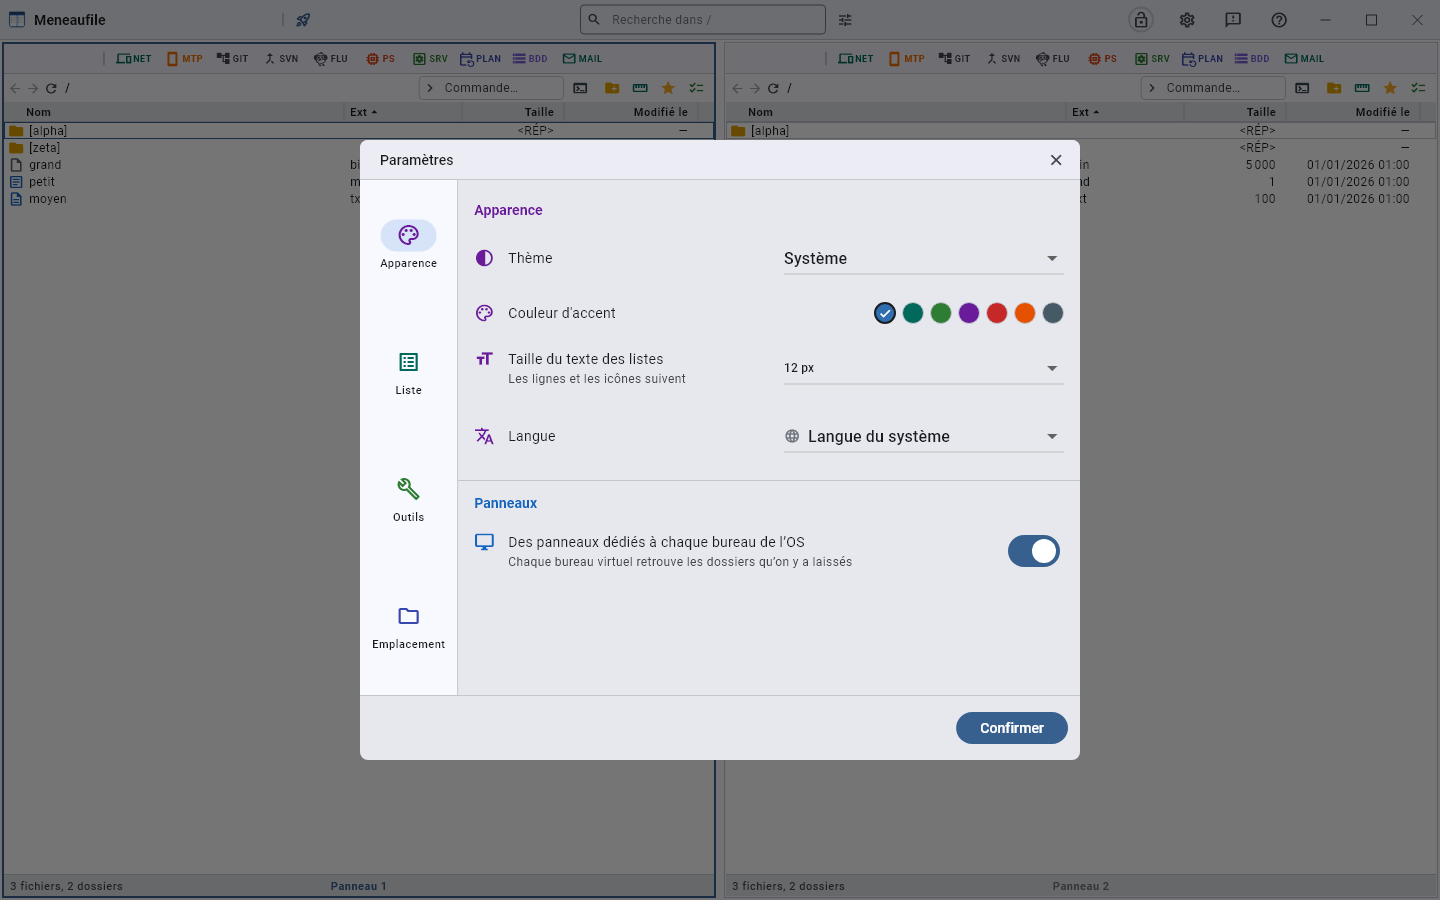Select the grey accent color
The image size is (1440, 900).
[x=1053, y=313]
